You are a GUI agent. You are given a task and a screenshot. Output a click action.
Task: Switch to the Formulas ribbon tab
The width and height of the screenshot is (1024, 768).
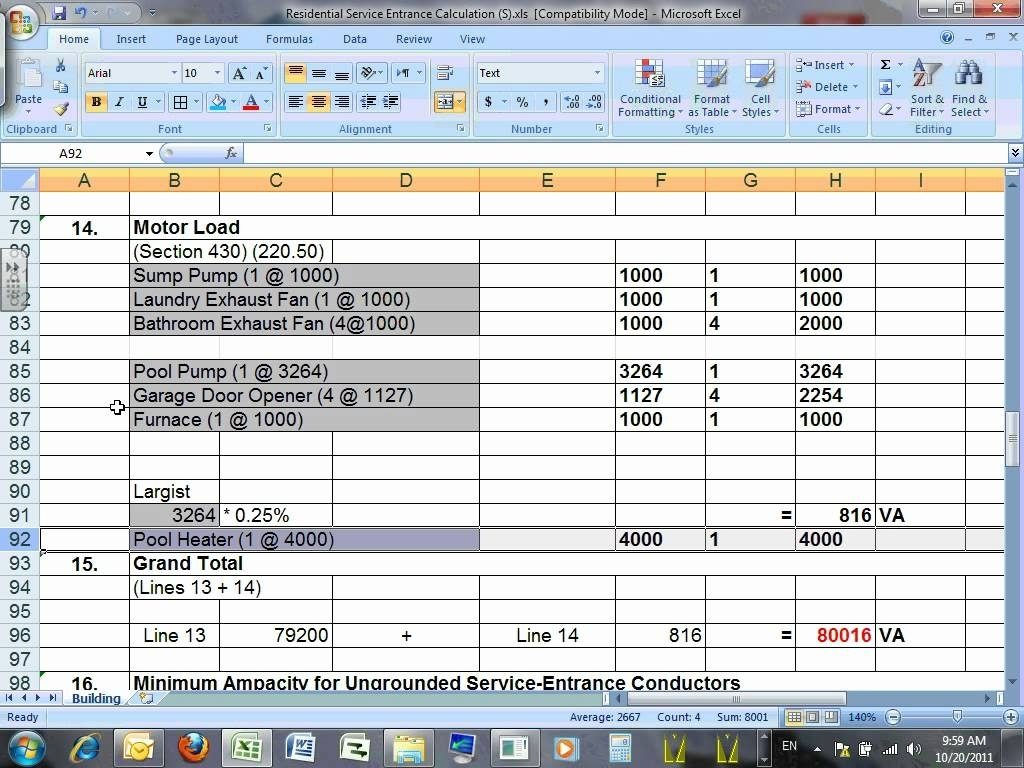289,39
